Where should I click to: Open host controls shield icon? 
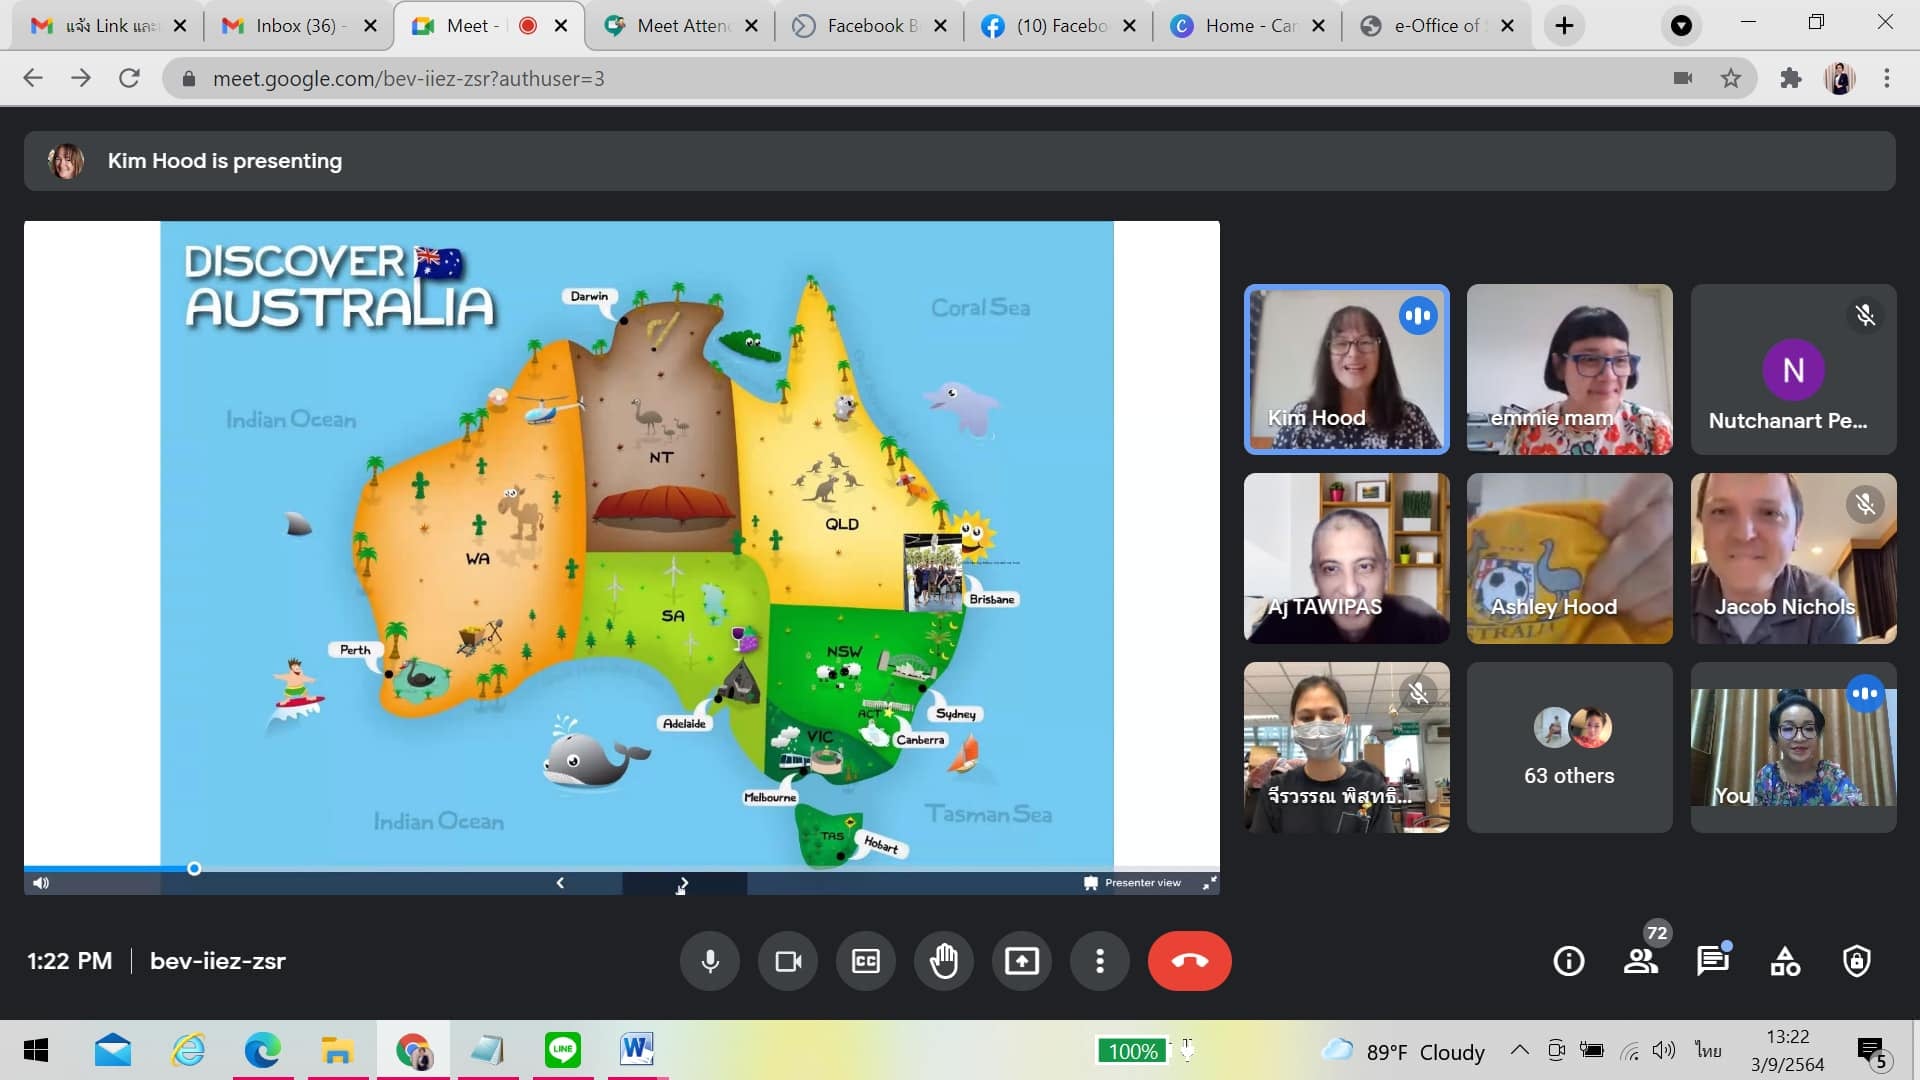coord(1856,961)
